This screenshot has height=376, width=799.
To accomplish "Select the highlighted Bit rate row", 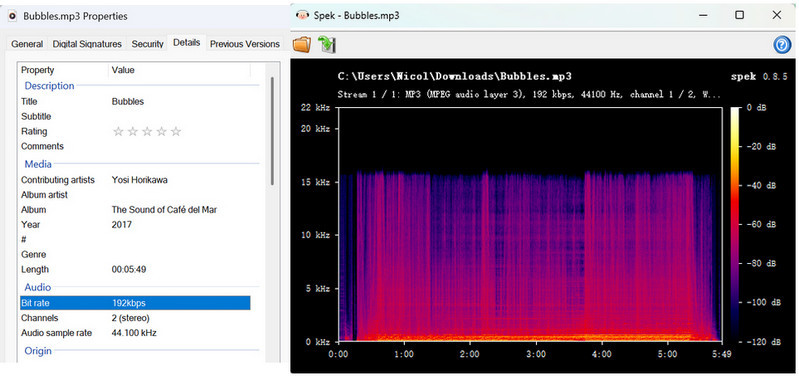I will pyautogui.click(x=135, y=303).
